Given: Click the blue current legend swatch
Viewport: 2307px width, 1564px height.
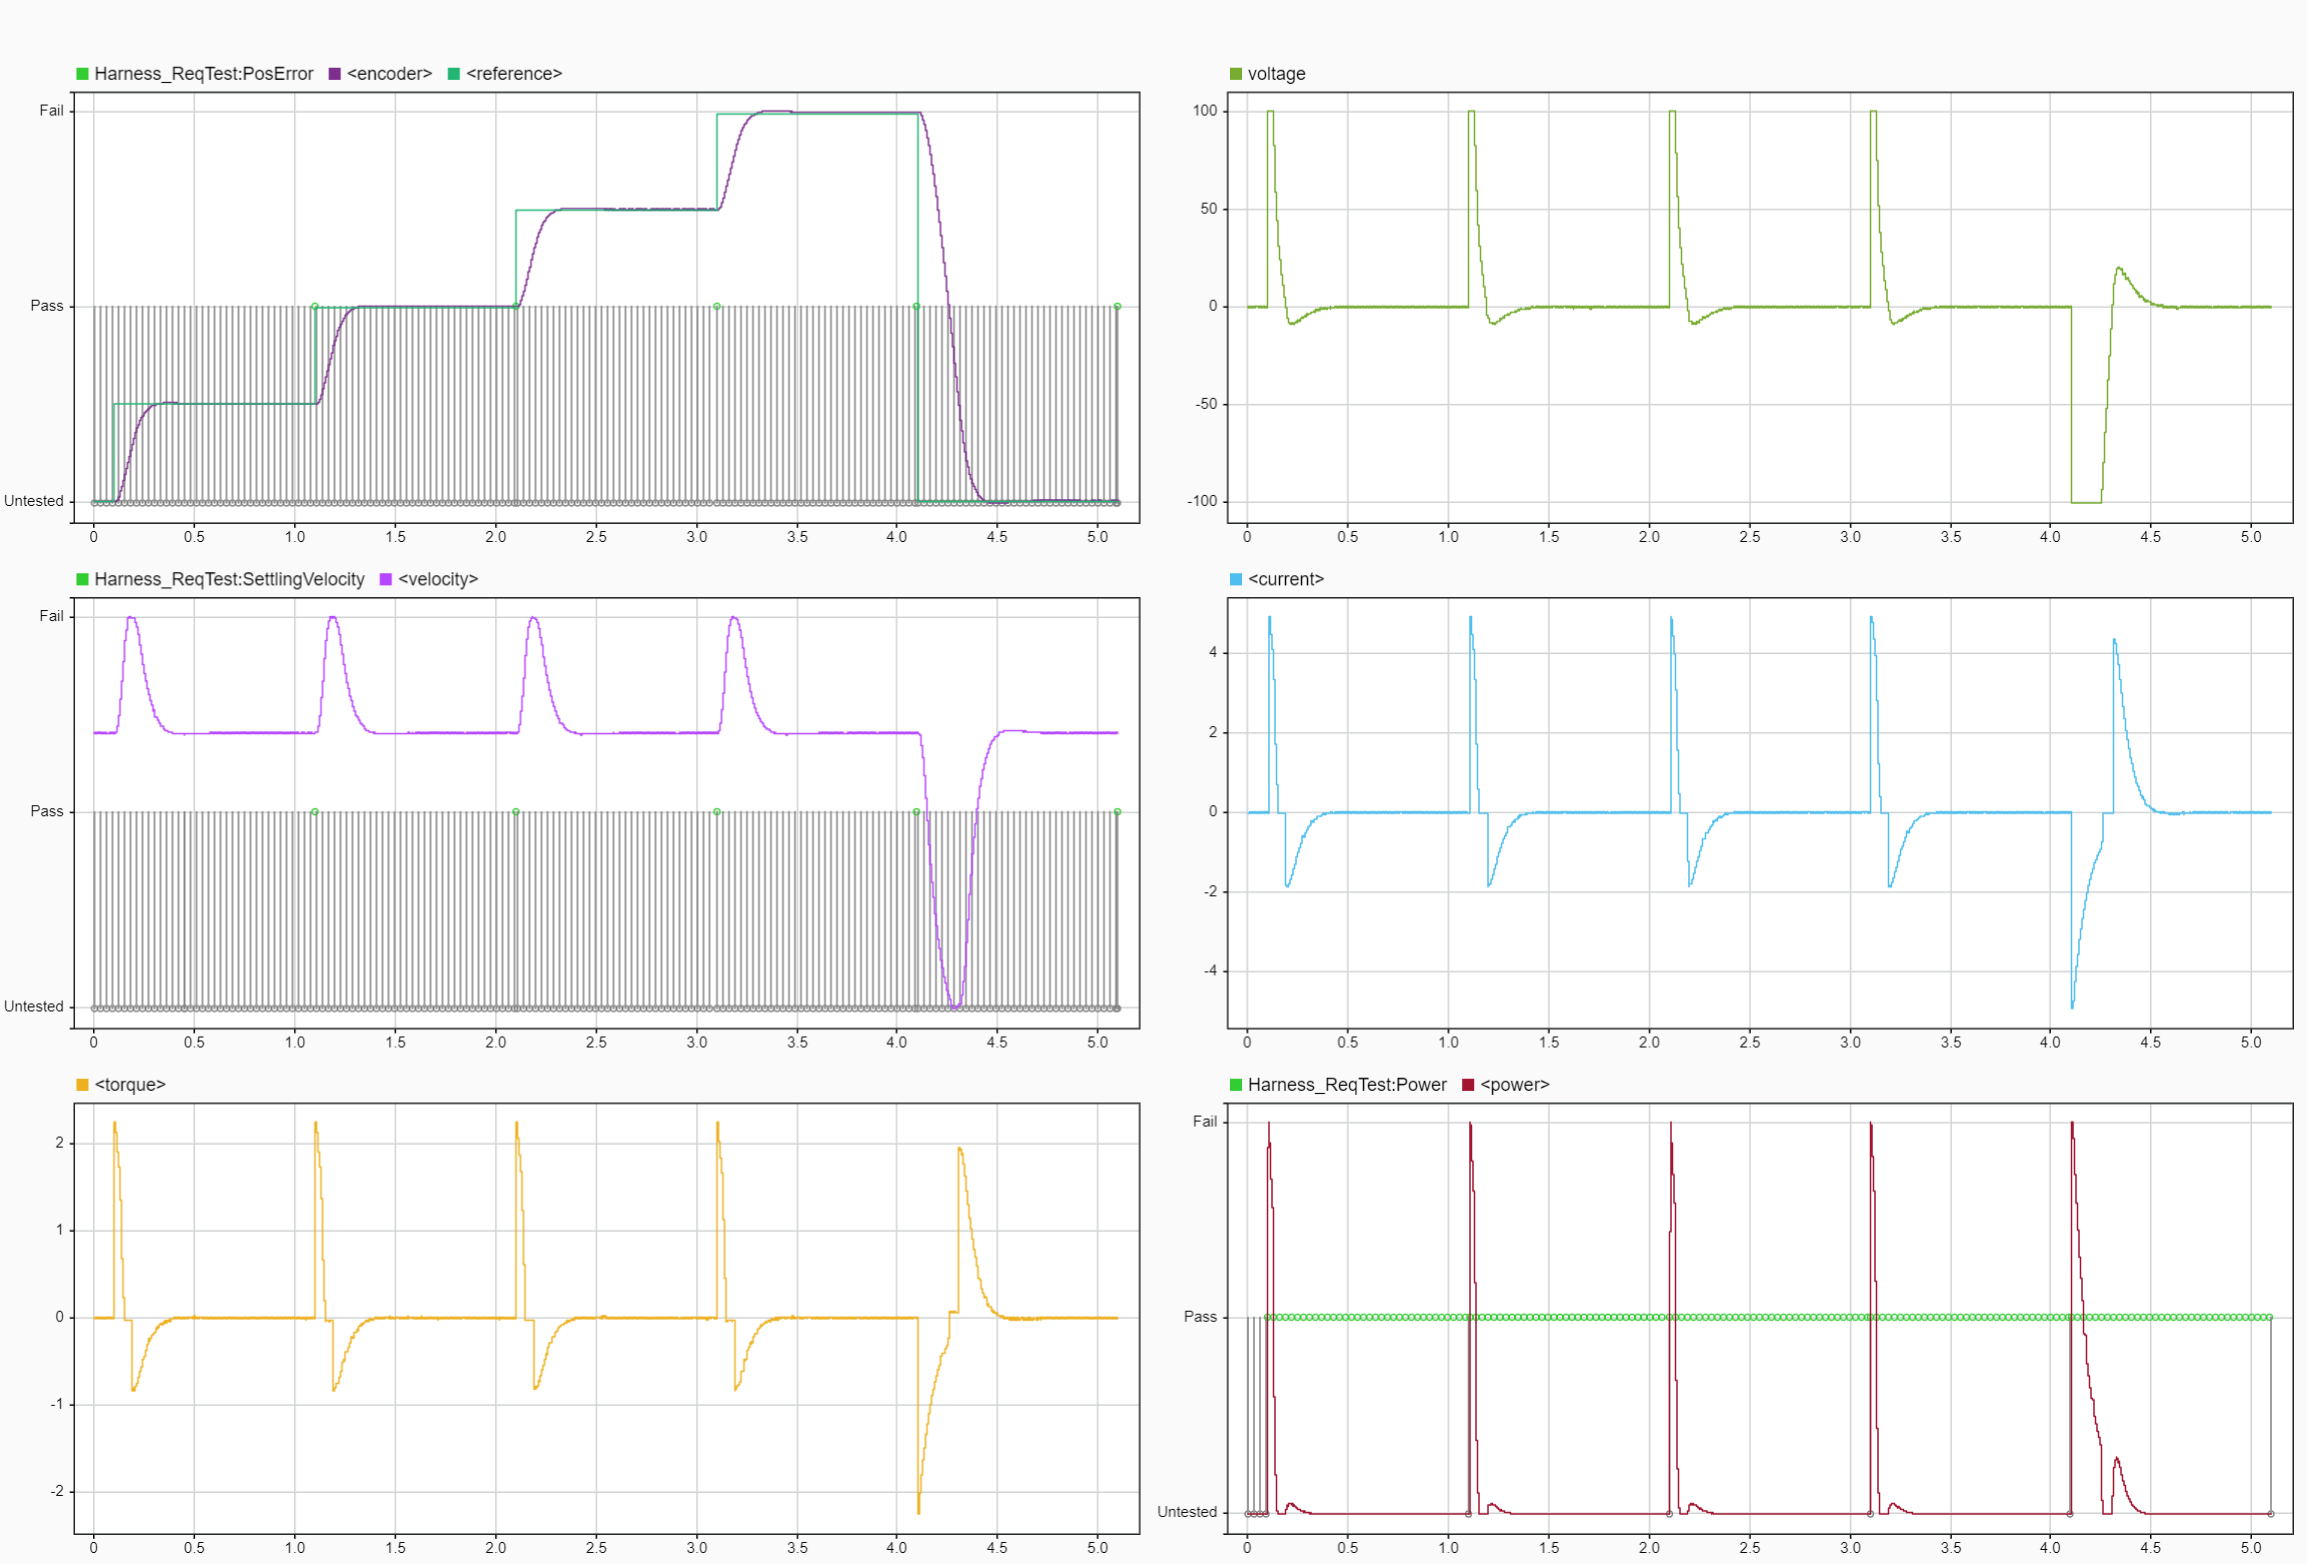Looking at the screenshot, I should 1235,579.
